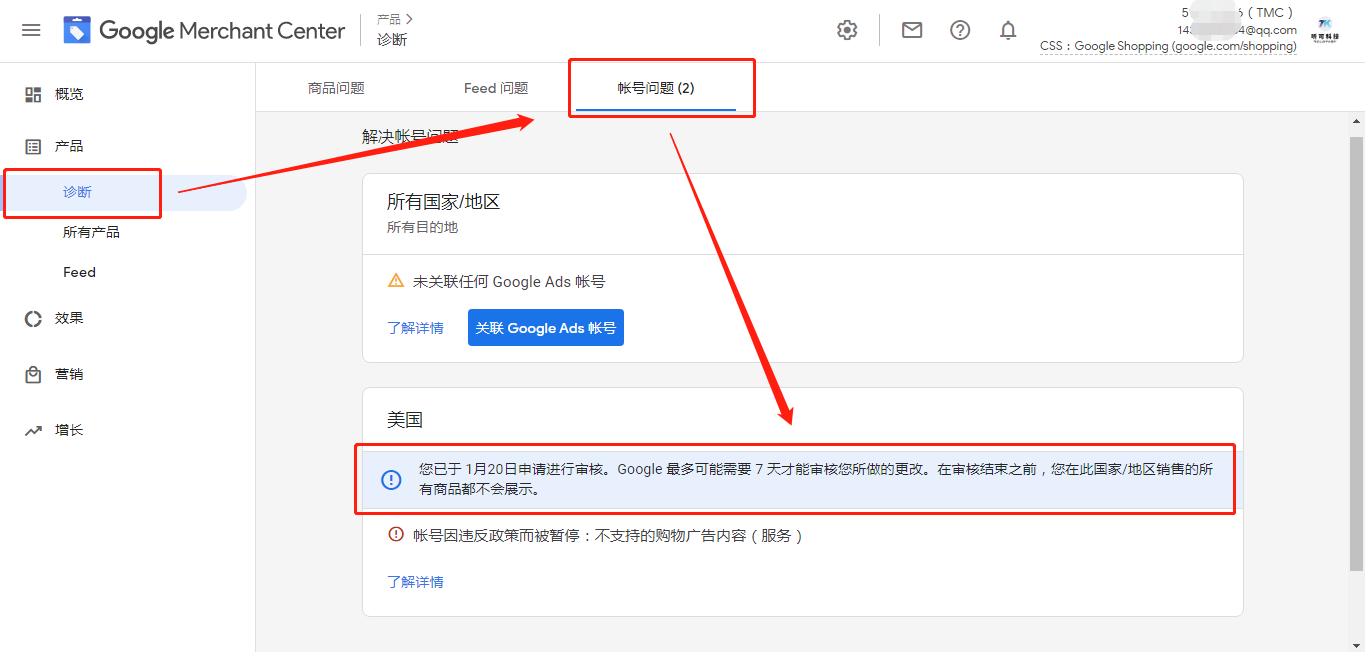
Task: Switch to the Feed 问题 tab
Action: click(x=496, y=88)
